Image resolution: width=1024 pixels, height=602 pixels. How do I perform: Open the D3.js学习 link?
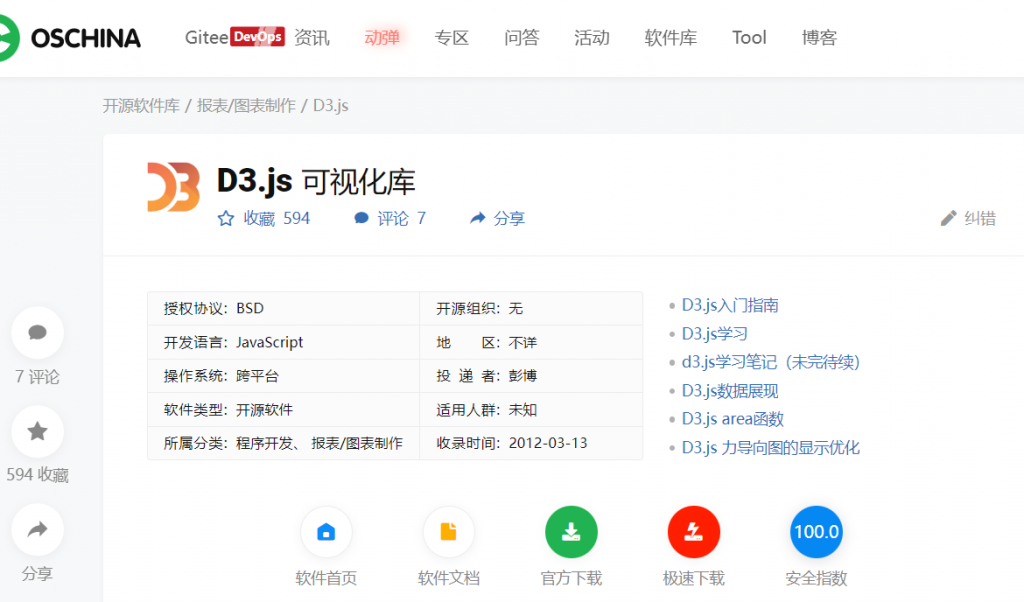coord(714,334)
